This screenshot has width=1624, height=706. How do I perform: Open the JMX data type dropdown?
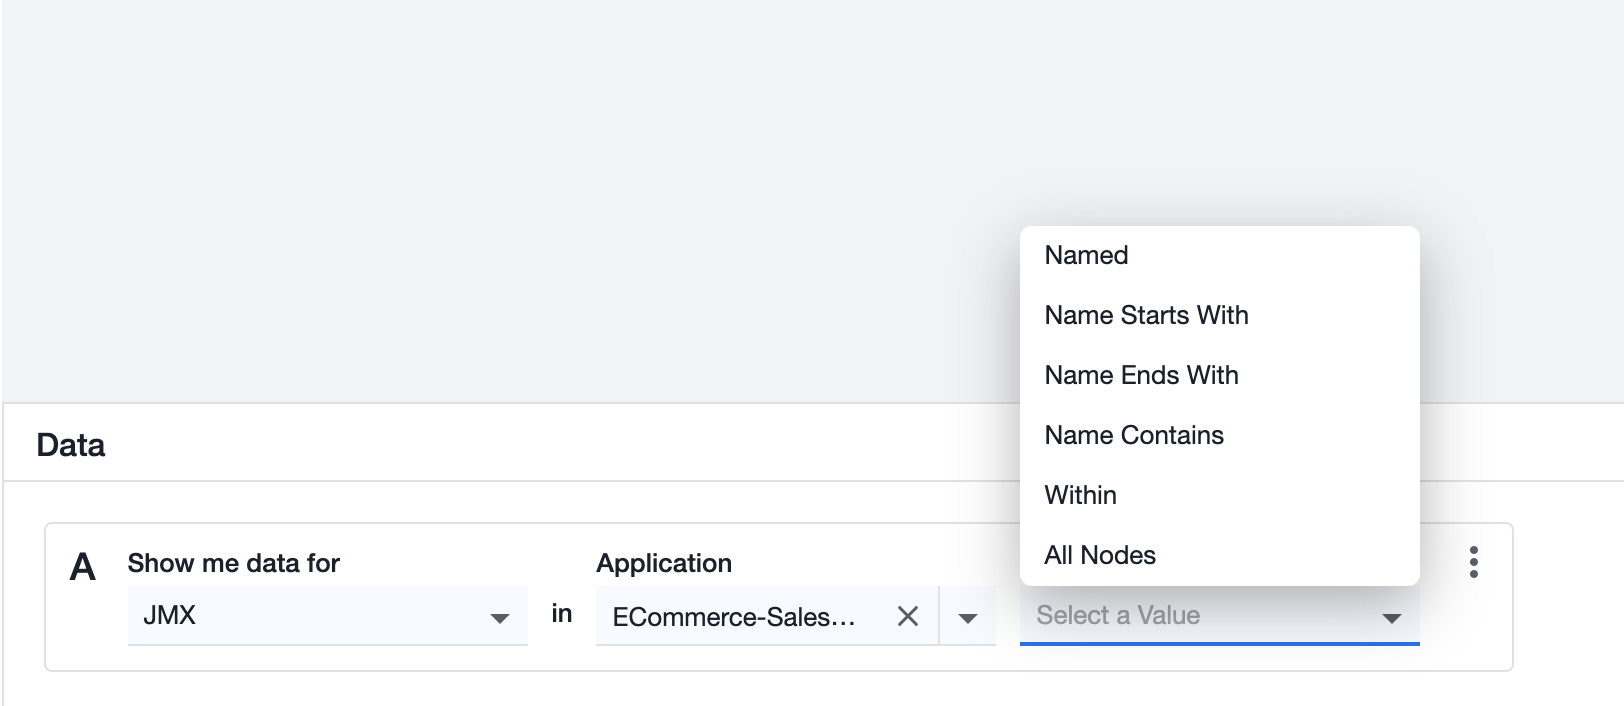(327, 616)
